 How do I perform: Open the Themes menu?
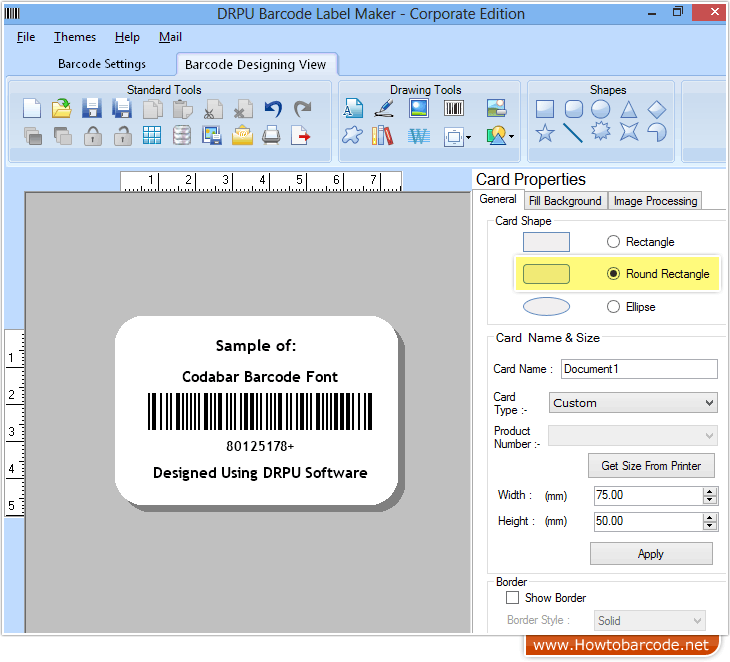pos(74,37)
